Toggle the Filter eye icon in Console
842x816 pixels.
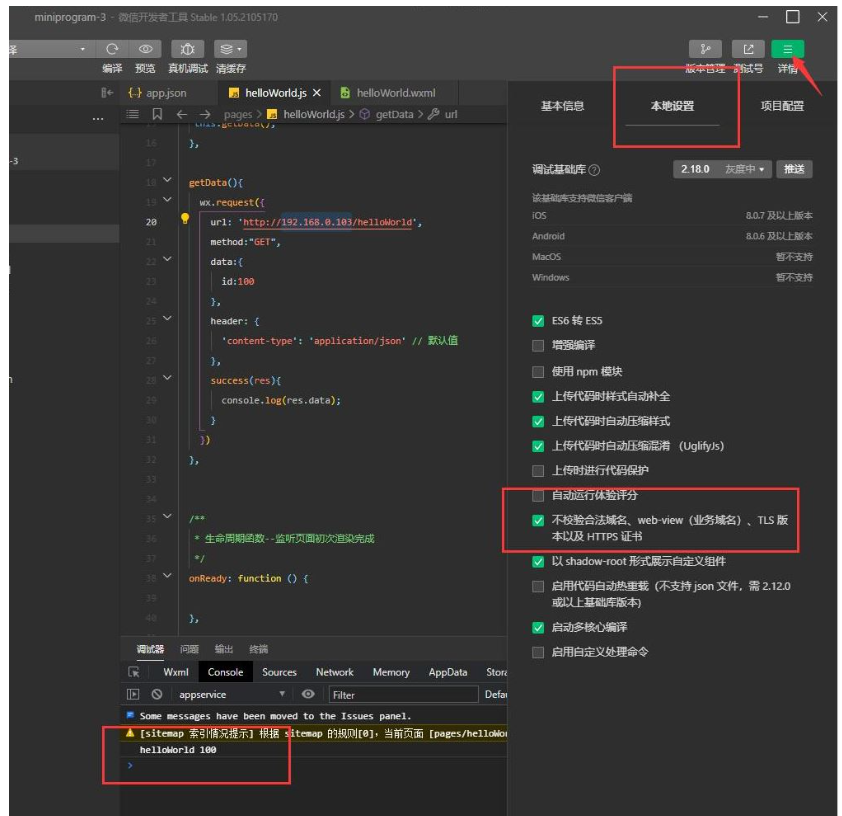click(308, 693)
